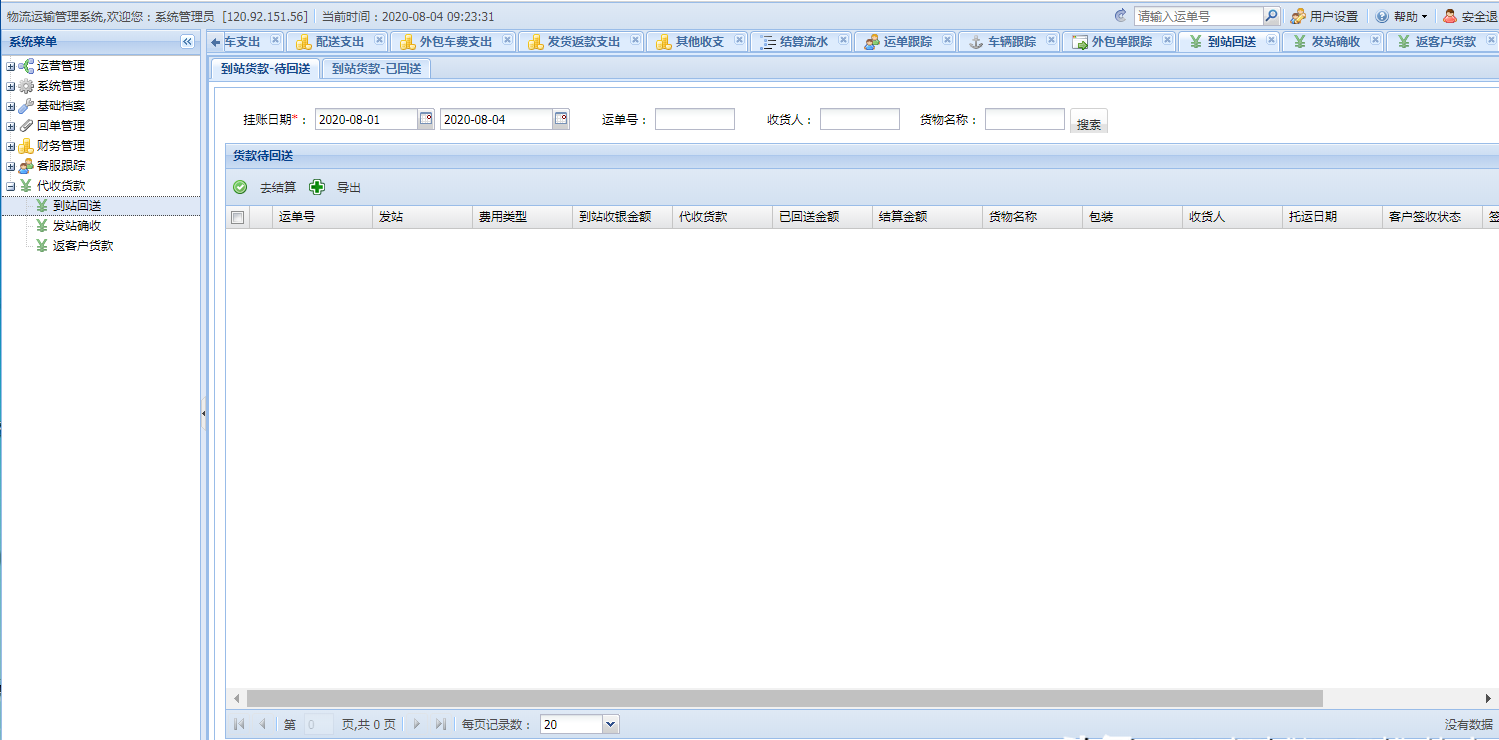
Task: Switch to 到站货款-已回送 subtab
Action: [x=376, y=68]
